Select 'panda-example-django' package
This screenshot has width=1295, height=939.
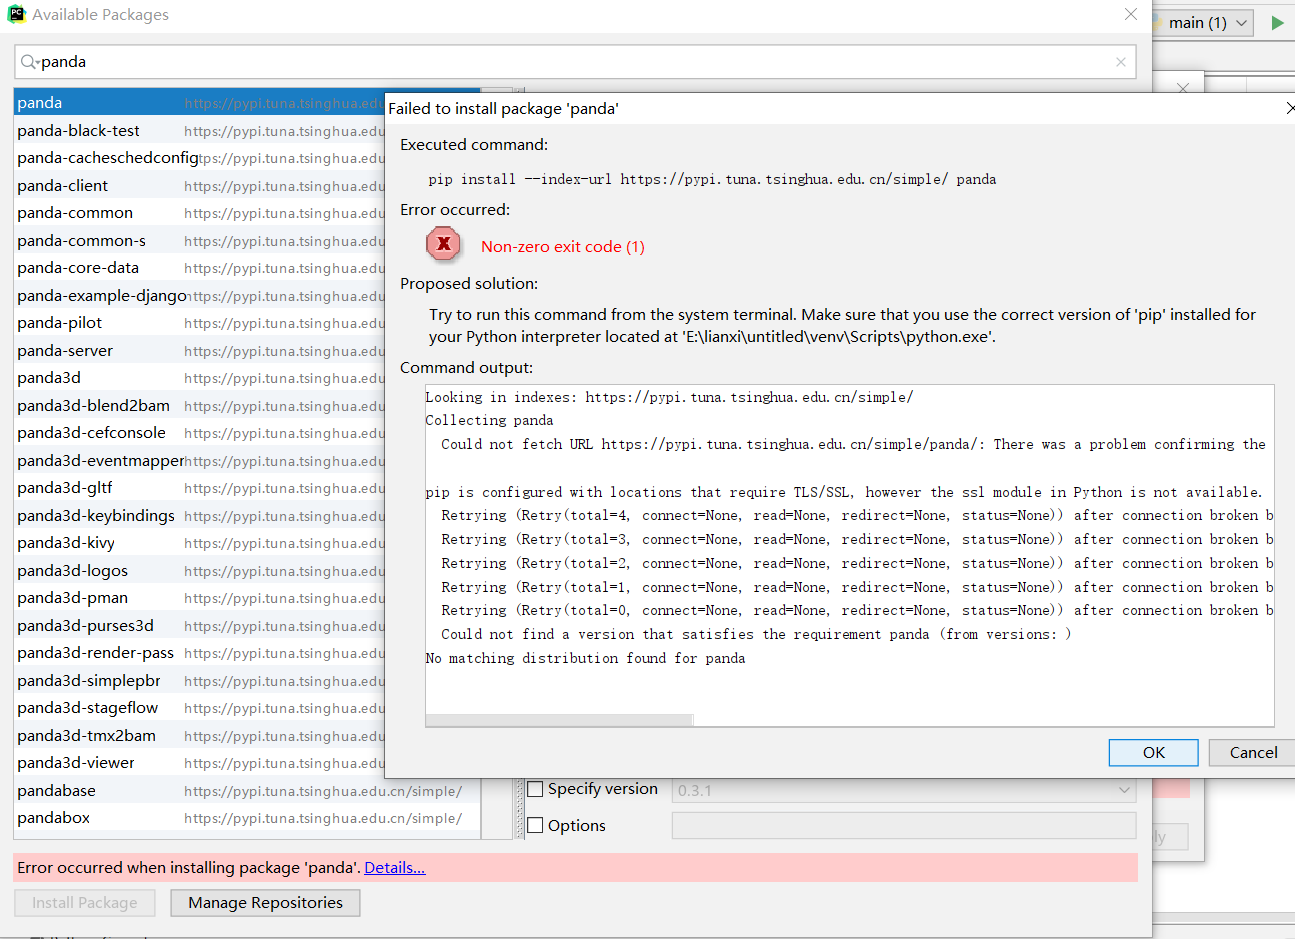tap(199, 296)
